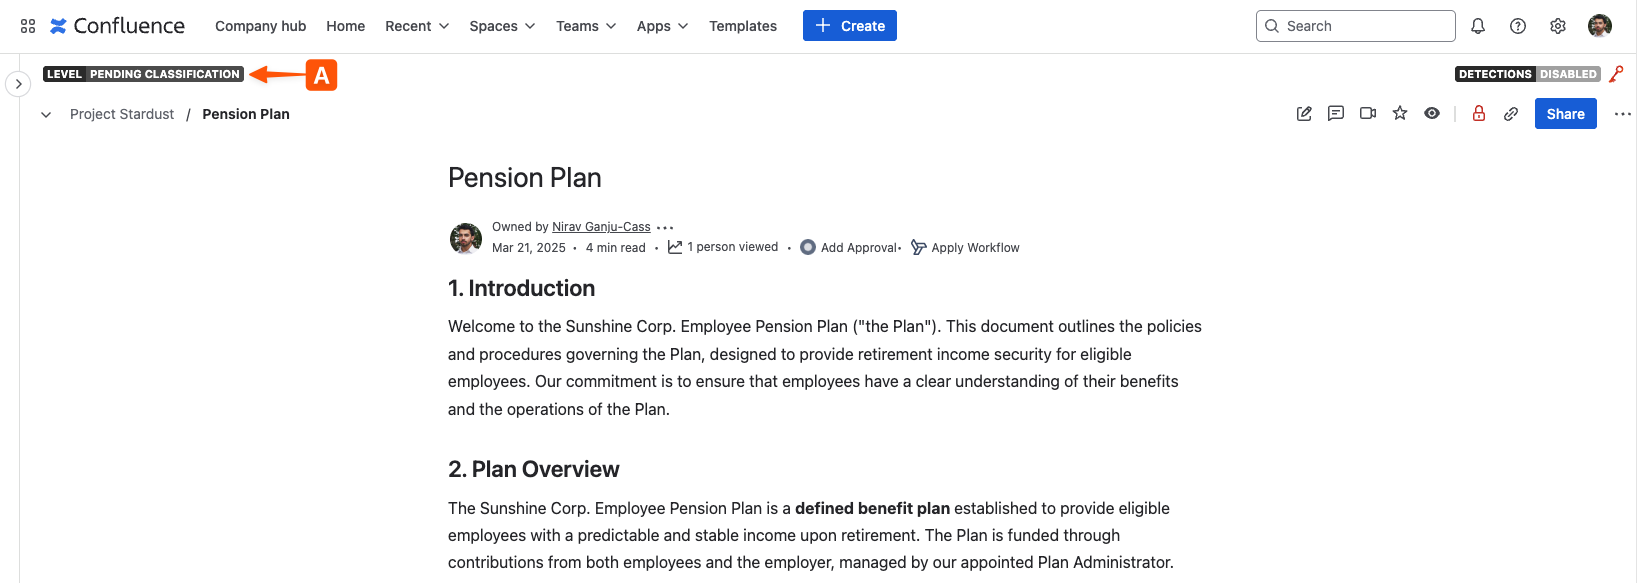Image resolution: width=1637 pixels, height=583 pixels.
Task: Go to the Templates menu item
Action: click(x=743, y=26)
